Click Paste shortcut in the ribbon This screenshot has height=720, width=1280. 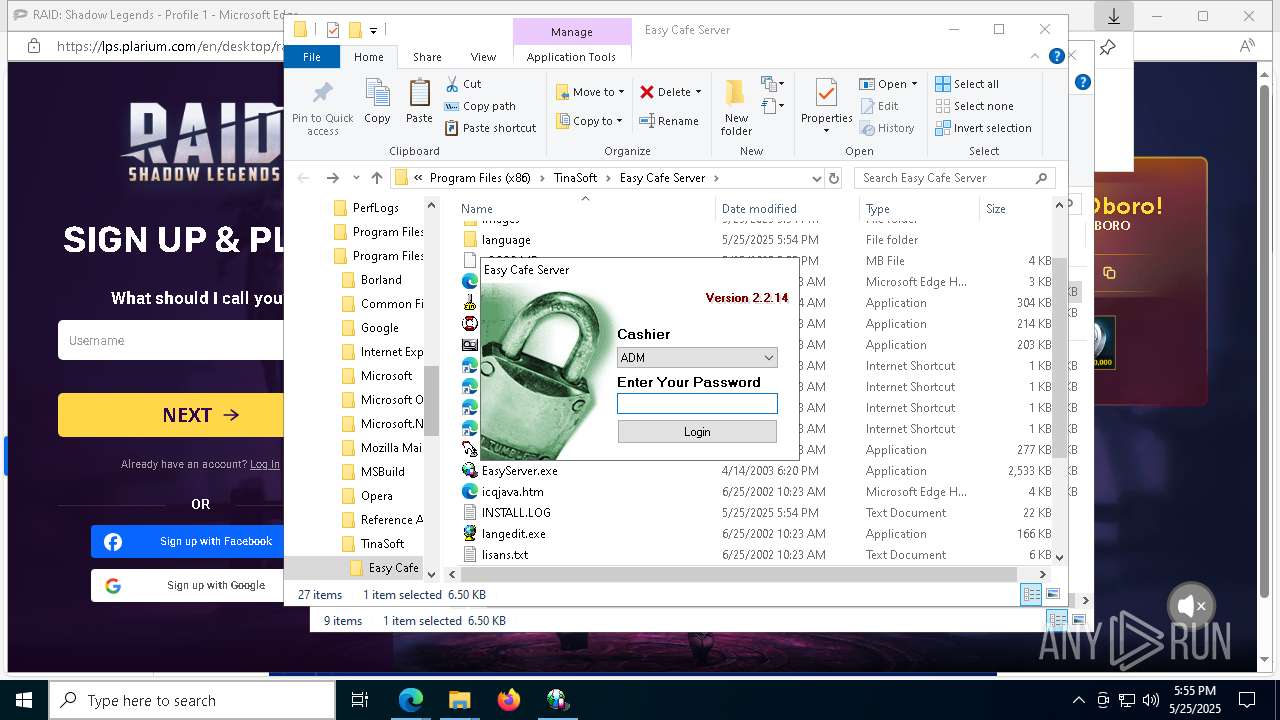point(490,128)
